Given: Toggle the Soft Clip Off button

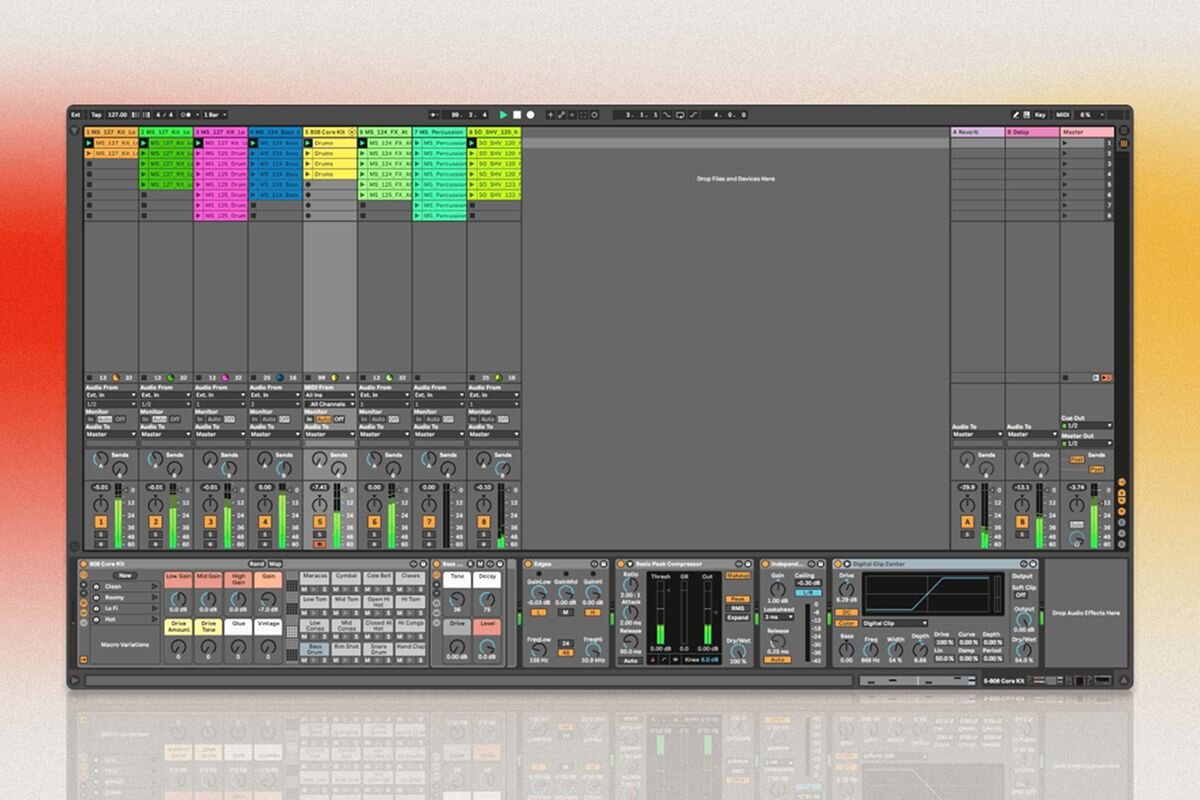Looking at the screenshot, I should (1020, 594).
